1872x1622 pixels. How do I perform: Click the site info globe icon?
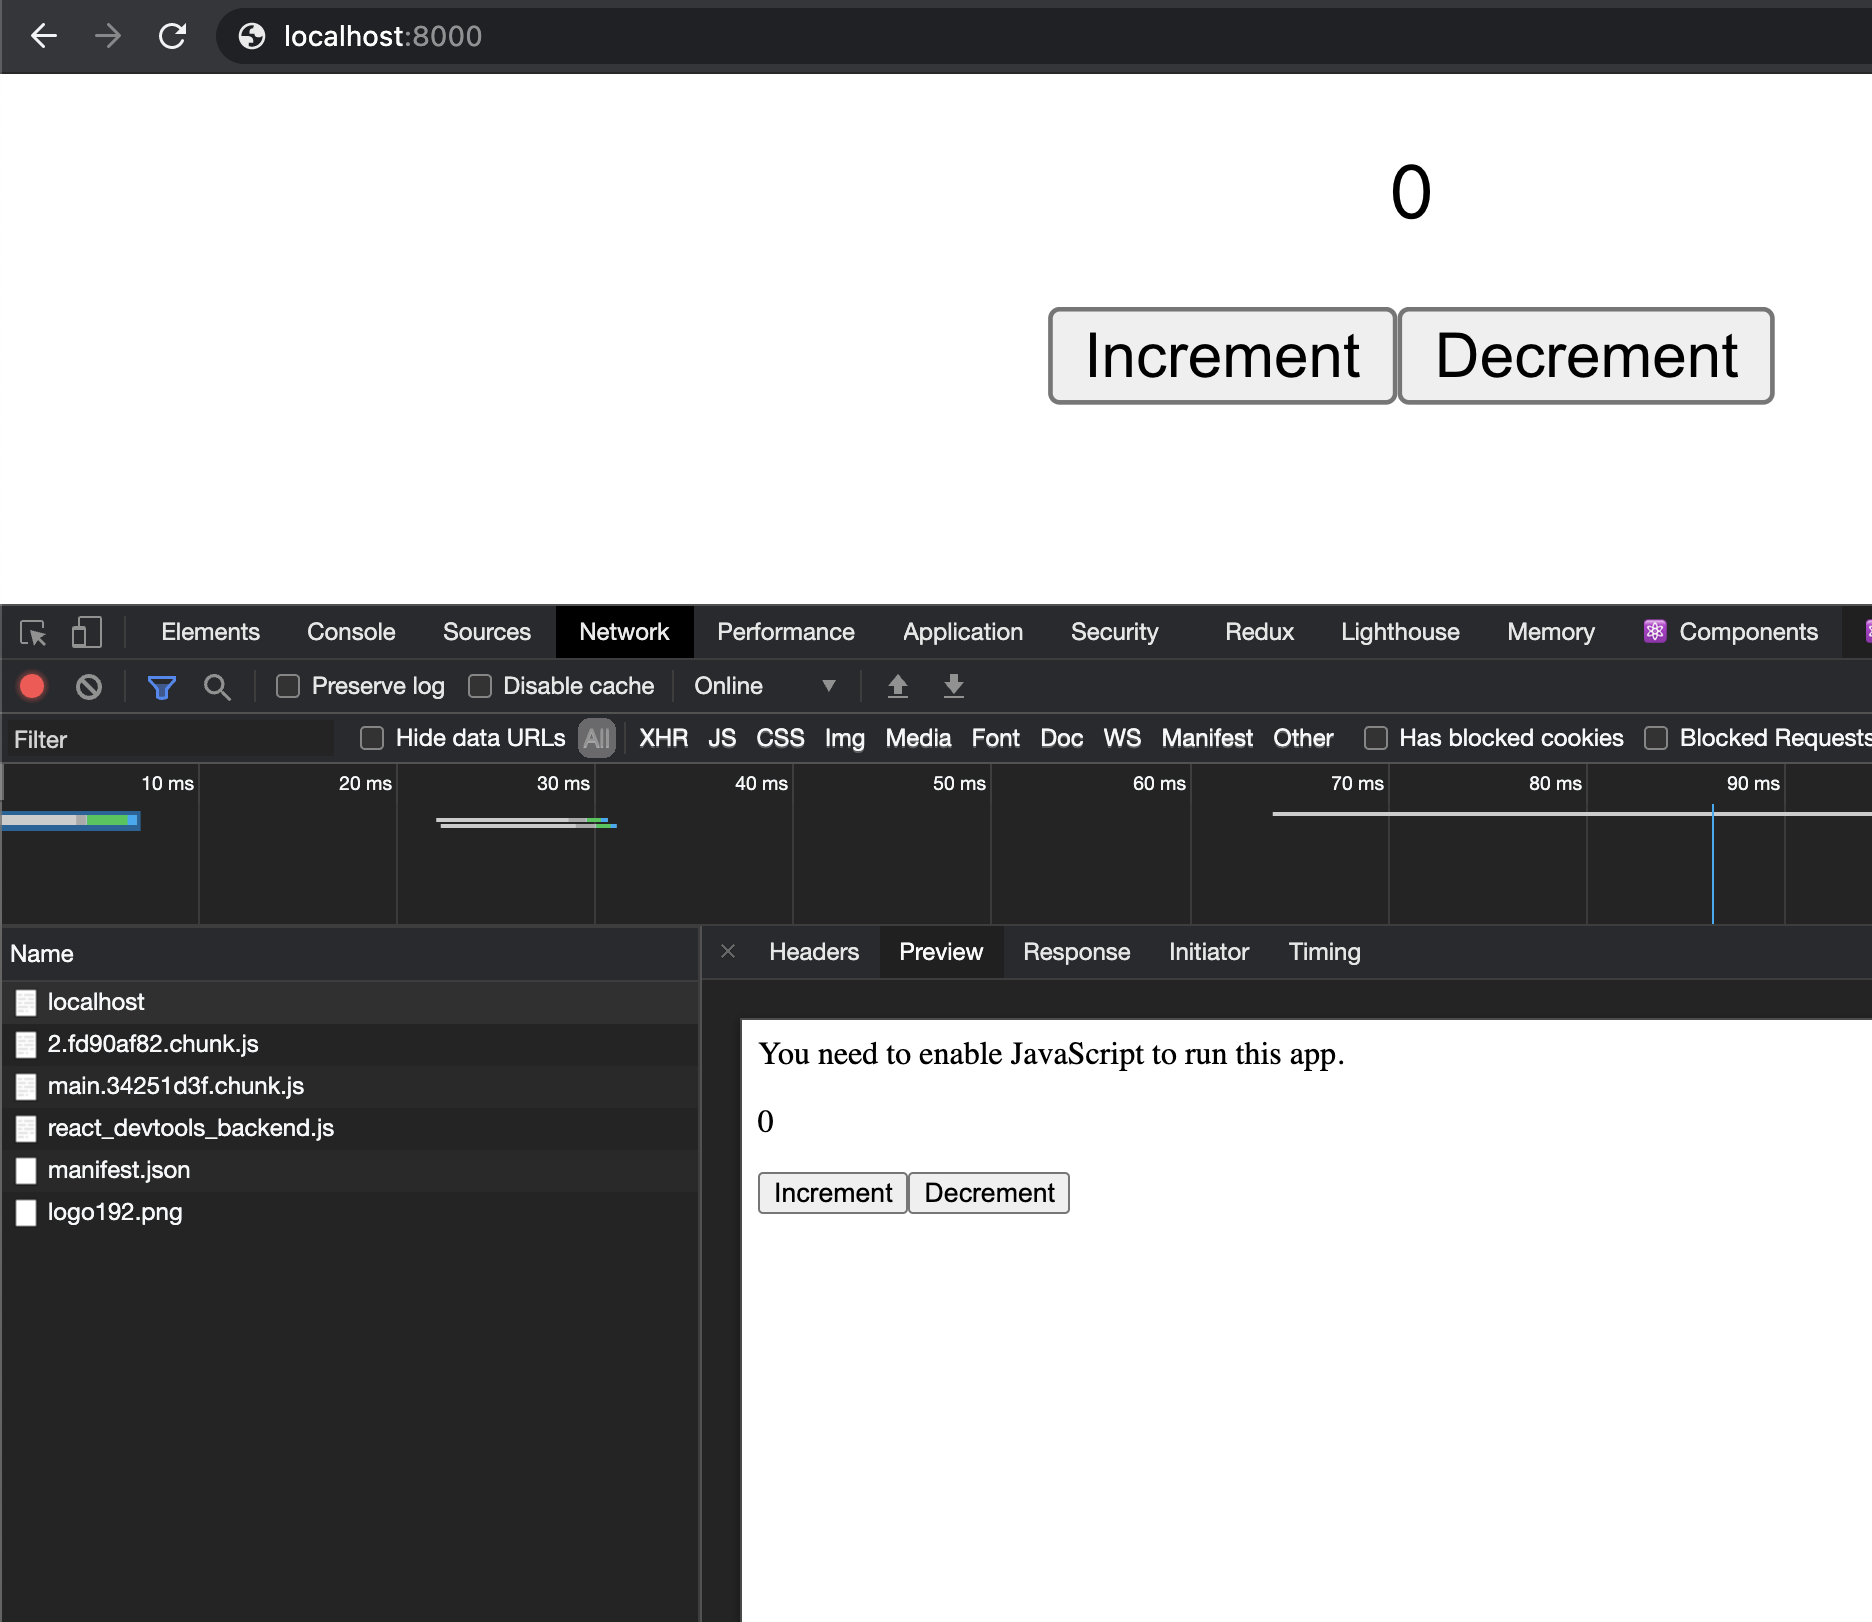point(252,36)
